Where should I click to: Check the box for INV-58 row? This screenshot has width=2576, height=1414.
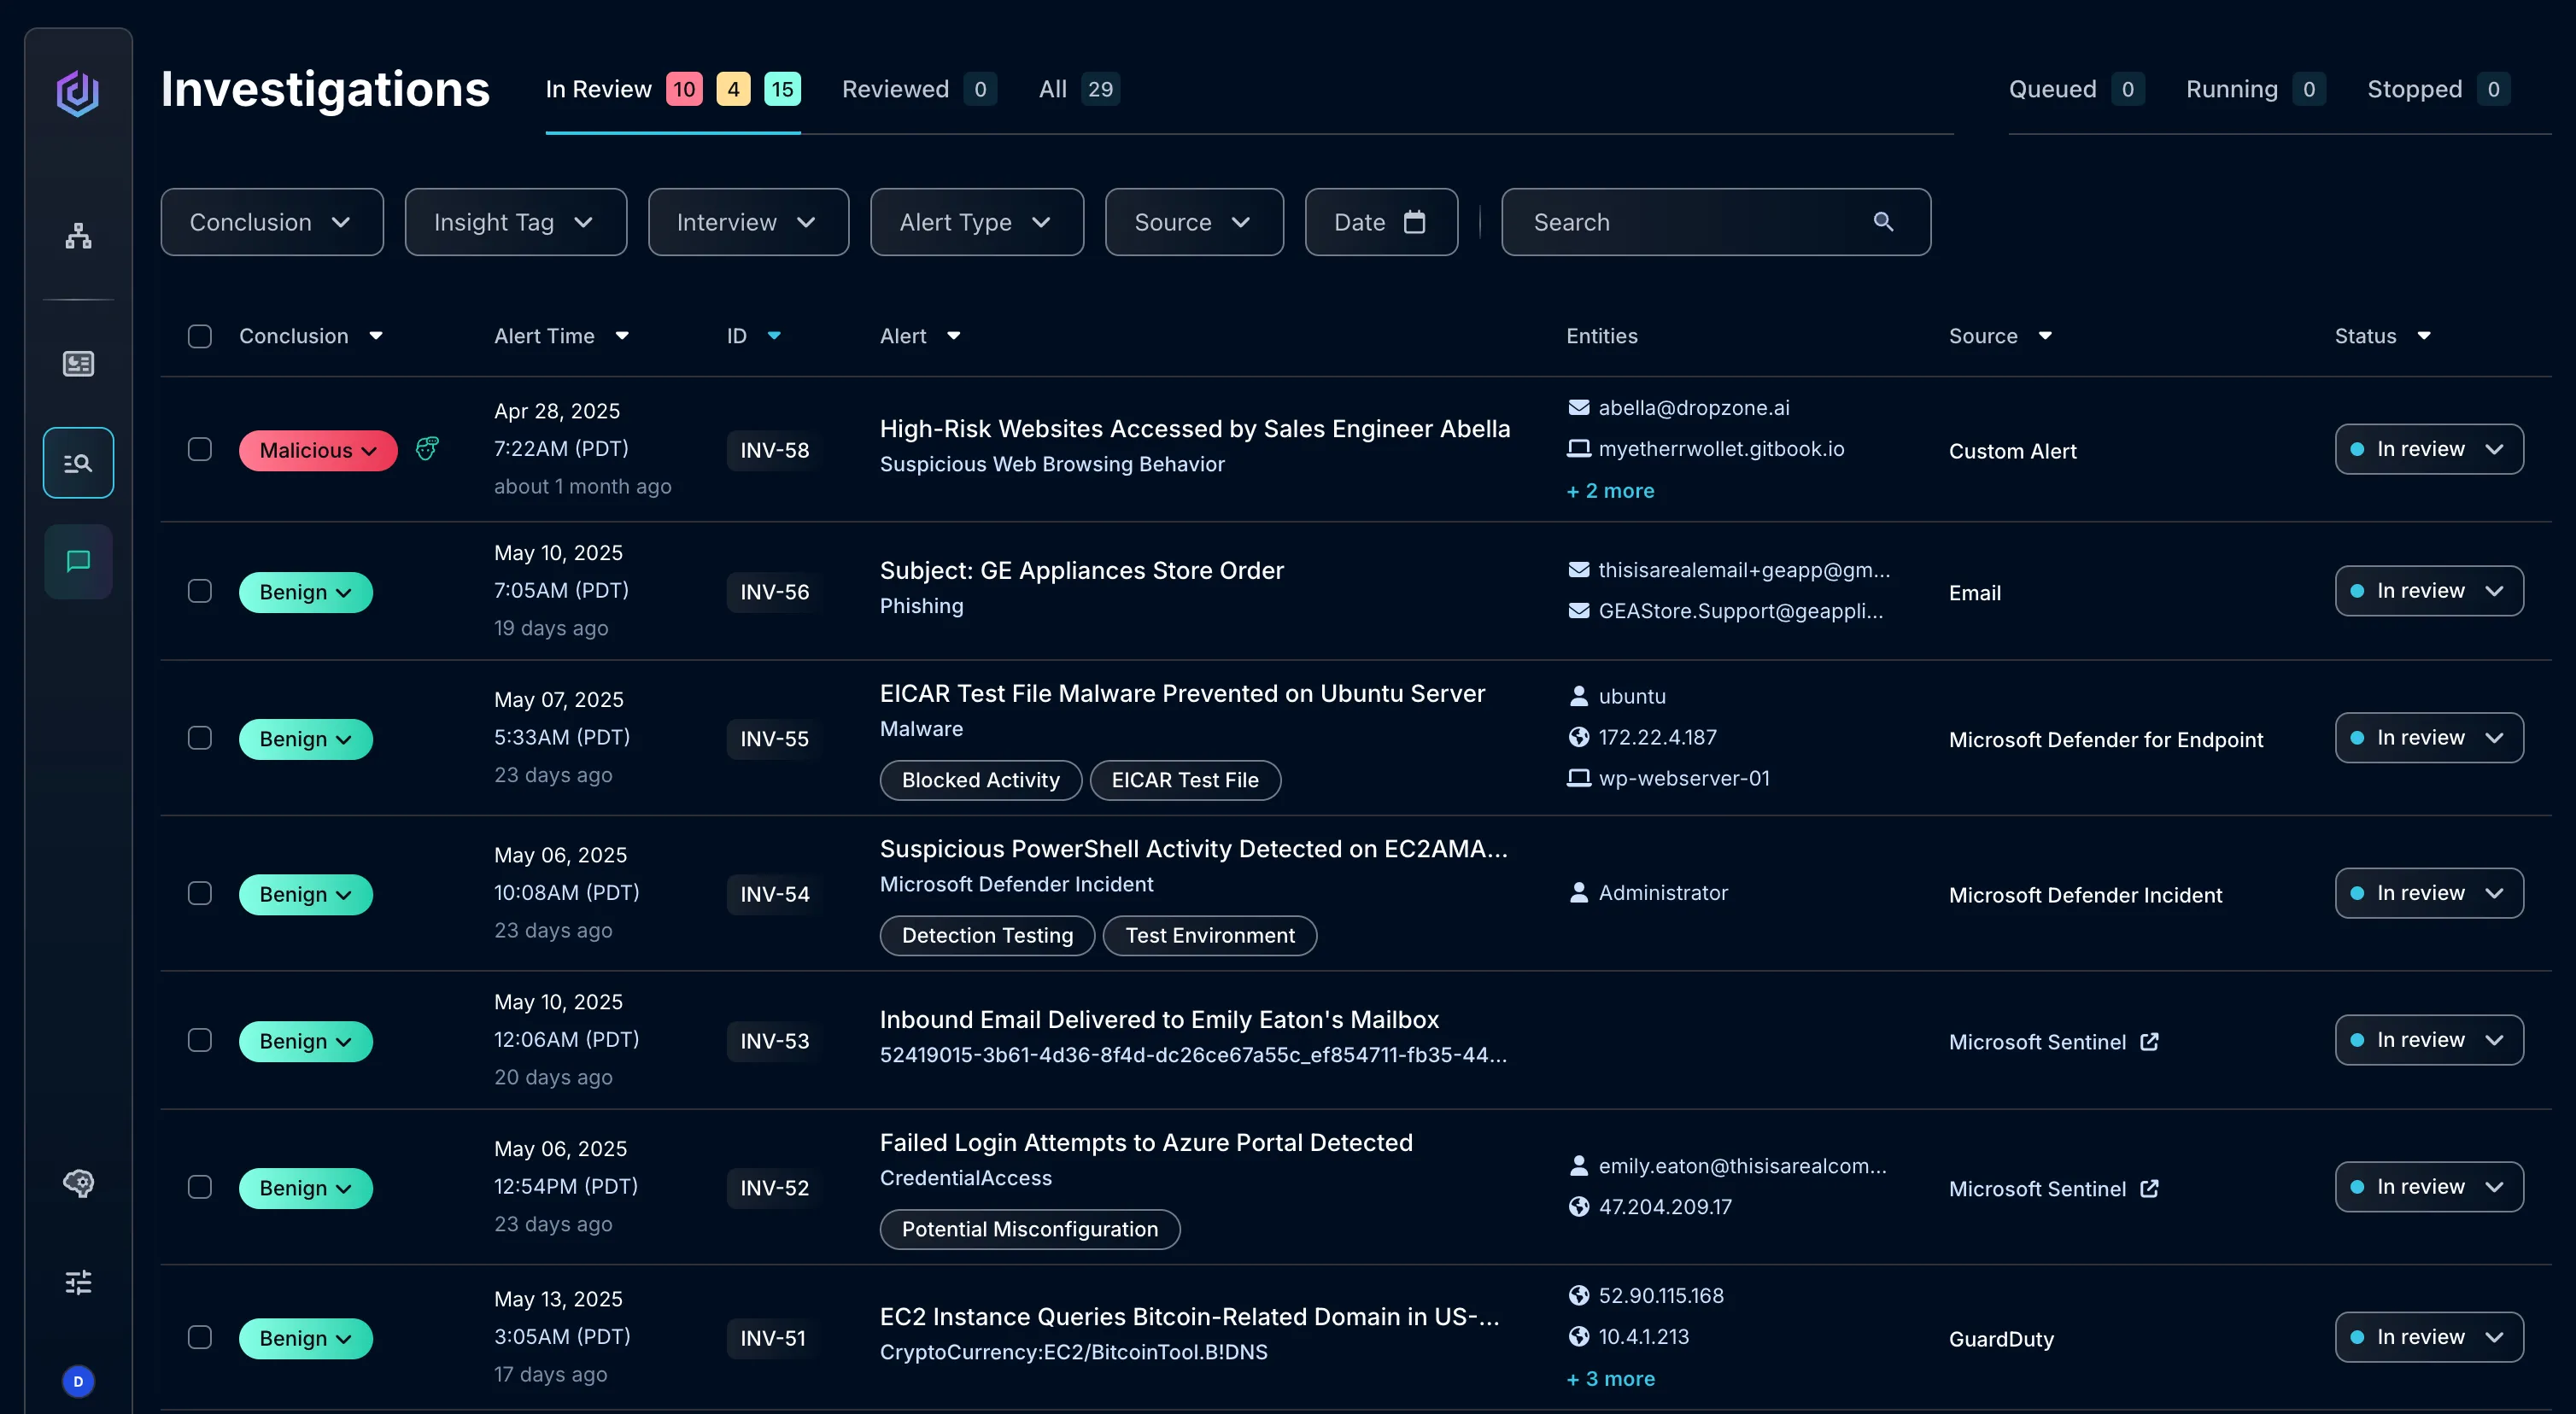200,449
